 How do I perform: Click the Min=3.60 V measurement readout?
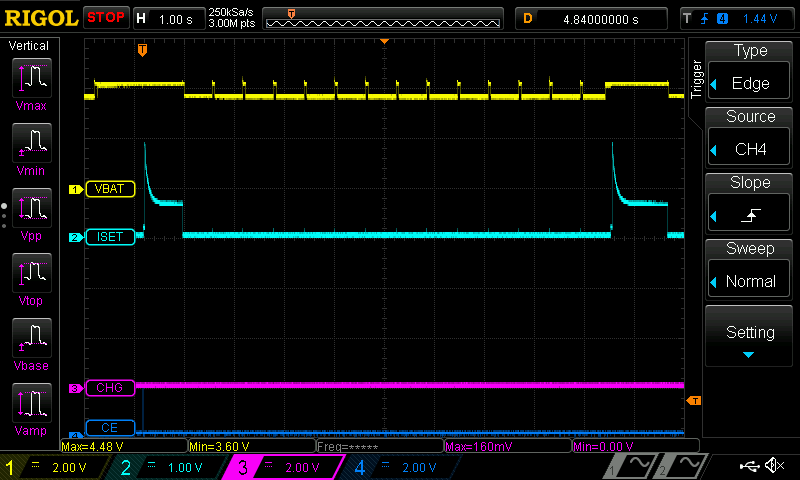pos(252,446)
